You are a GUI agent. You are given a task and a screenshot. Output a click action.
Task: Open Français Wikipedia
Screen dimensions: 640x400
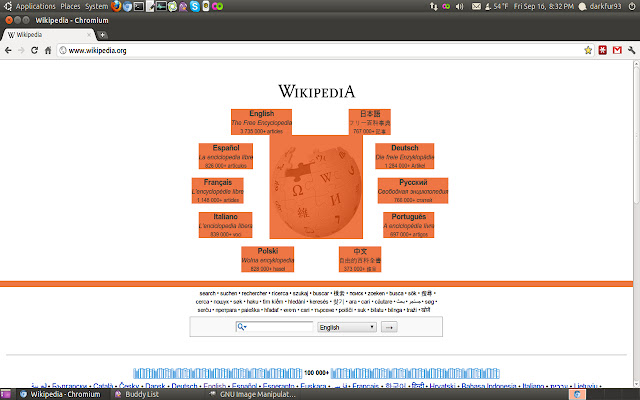pos(218,191)
